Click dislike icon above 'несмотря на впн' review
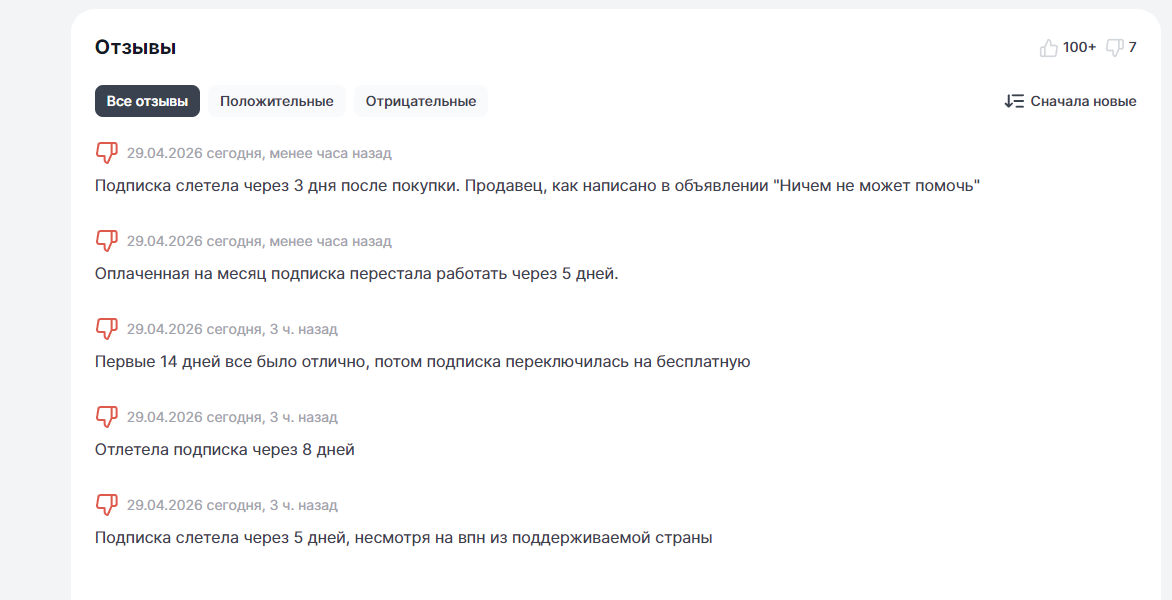Viewport: 1172px width, 600px height. click(106, 505)
